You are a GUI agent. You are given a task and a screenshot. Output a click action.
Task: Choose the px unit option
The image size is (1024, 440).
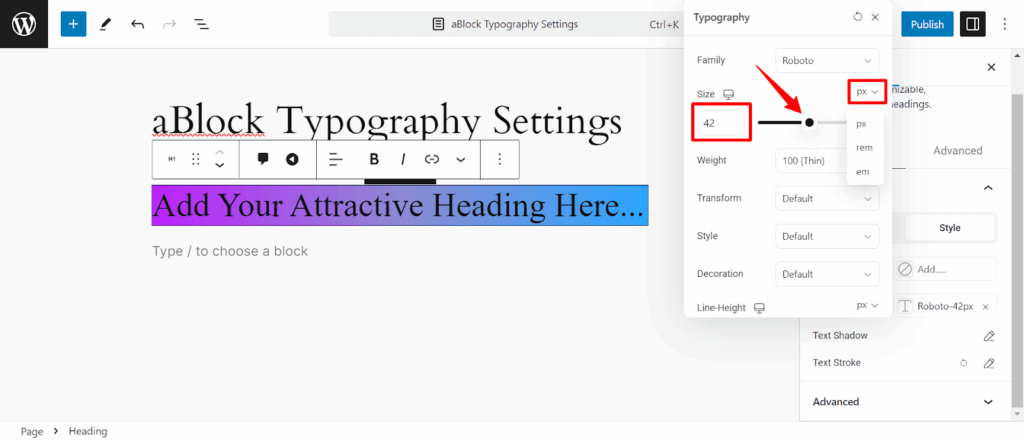coord(861,123)
